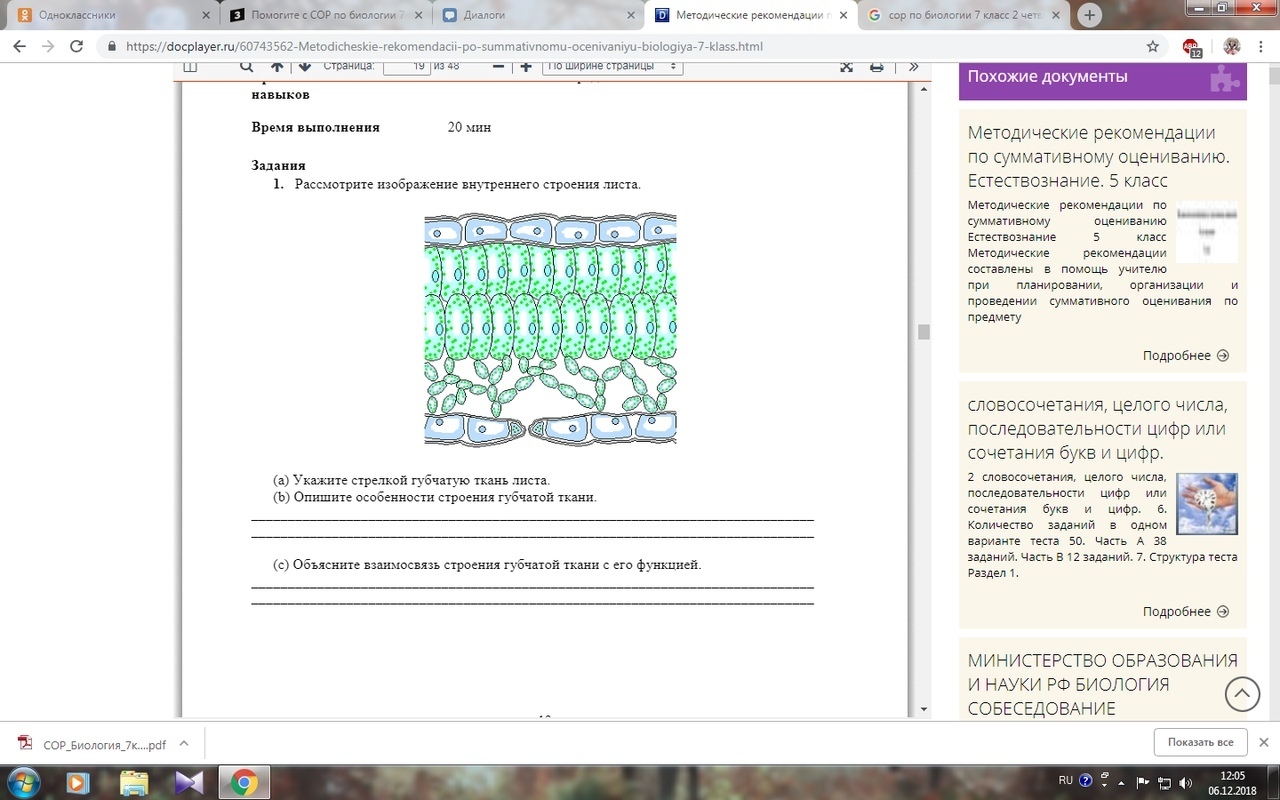This screenshot has height=800, width=1280.
Task: Zoom out with the minus button
Action: pos(498,66)
